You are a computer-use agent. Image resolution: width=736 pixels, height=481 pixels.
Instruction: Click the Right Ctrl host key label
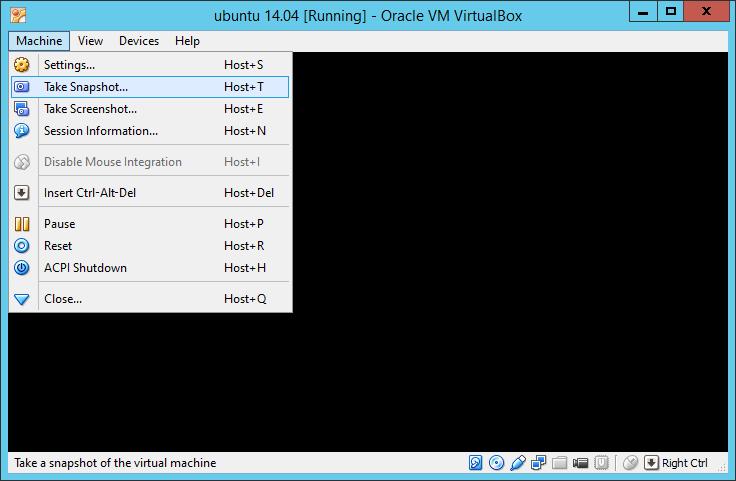click(x=685, y=463)
